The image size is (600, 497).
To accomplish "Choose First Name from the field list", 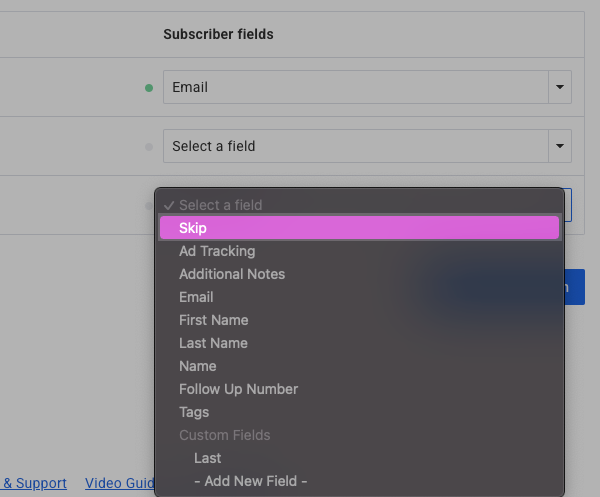I will point(213,320).
